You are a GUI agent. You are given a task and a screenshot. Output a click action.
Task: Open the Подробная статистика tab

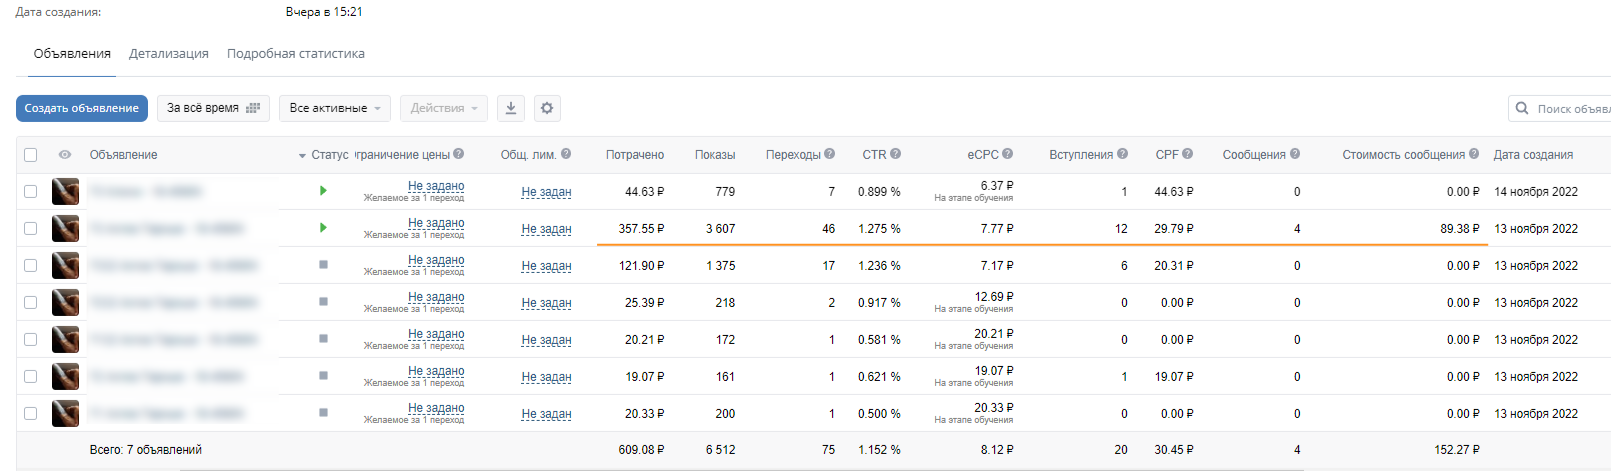(296, 54)
